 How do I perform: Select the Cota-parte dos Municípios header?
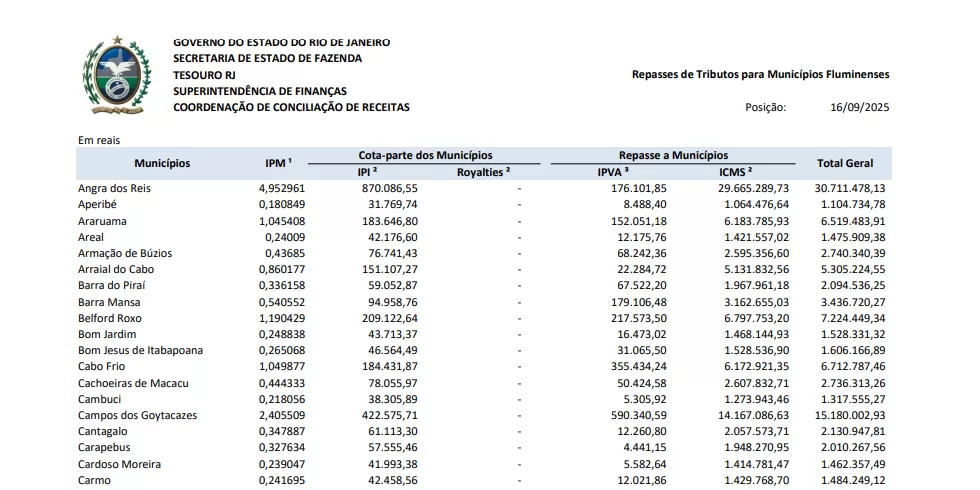coord(425,156)
